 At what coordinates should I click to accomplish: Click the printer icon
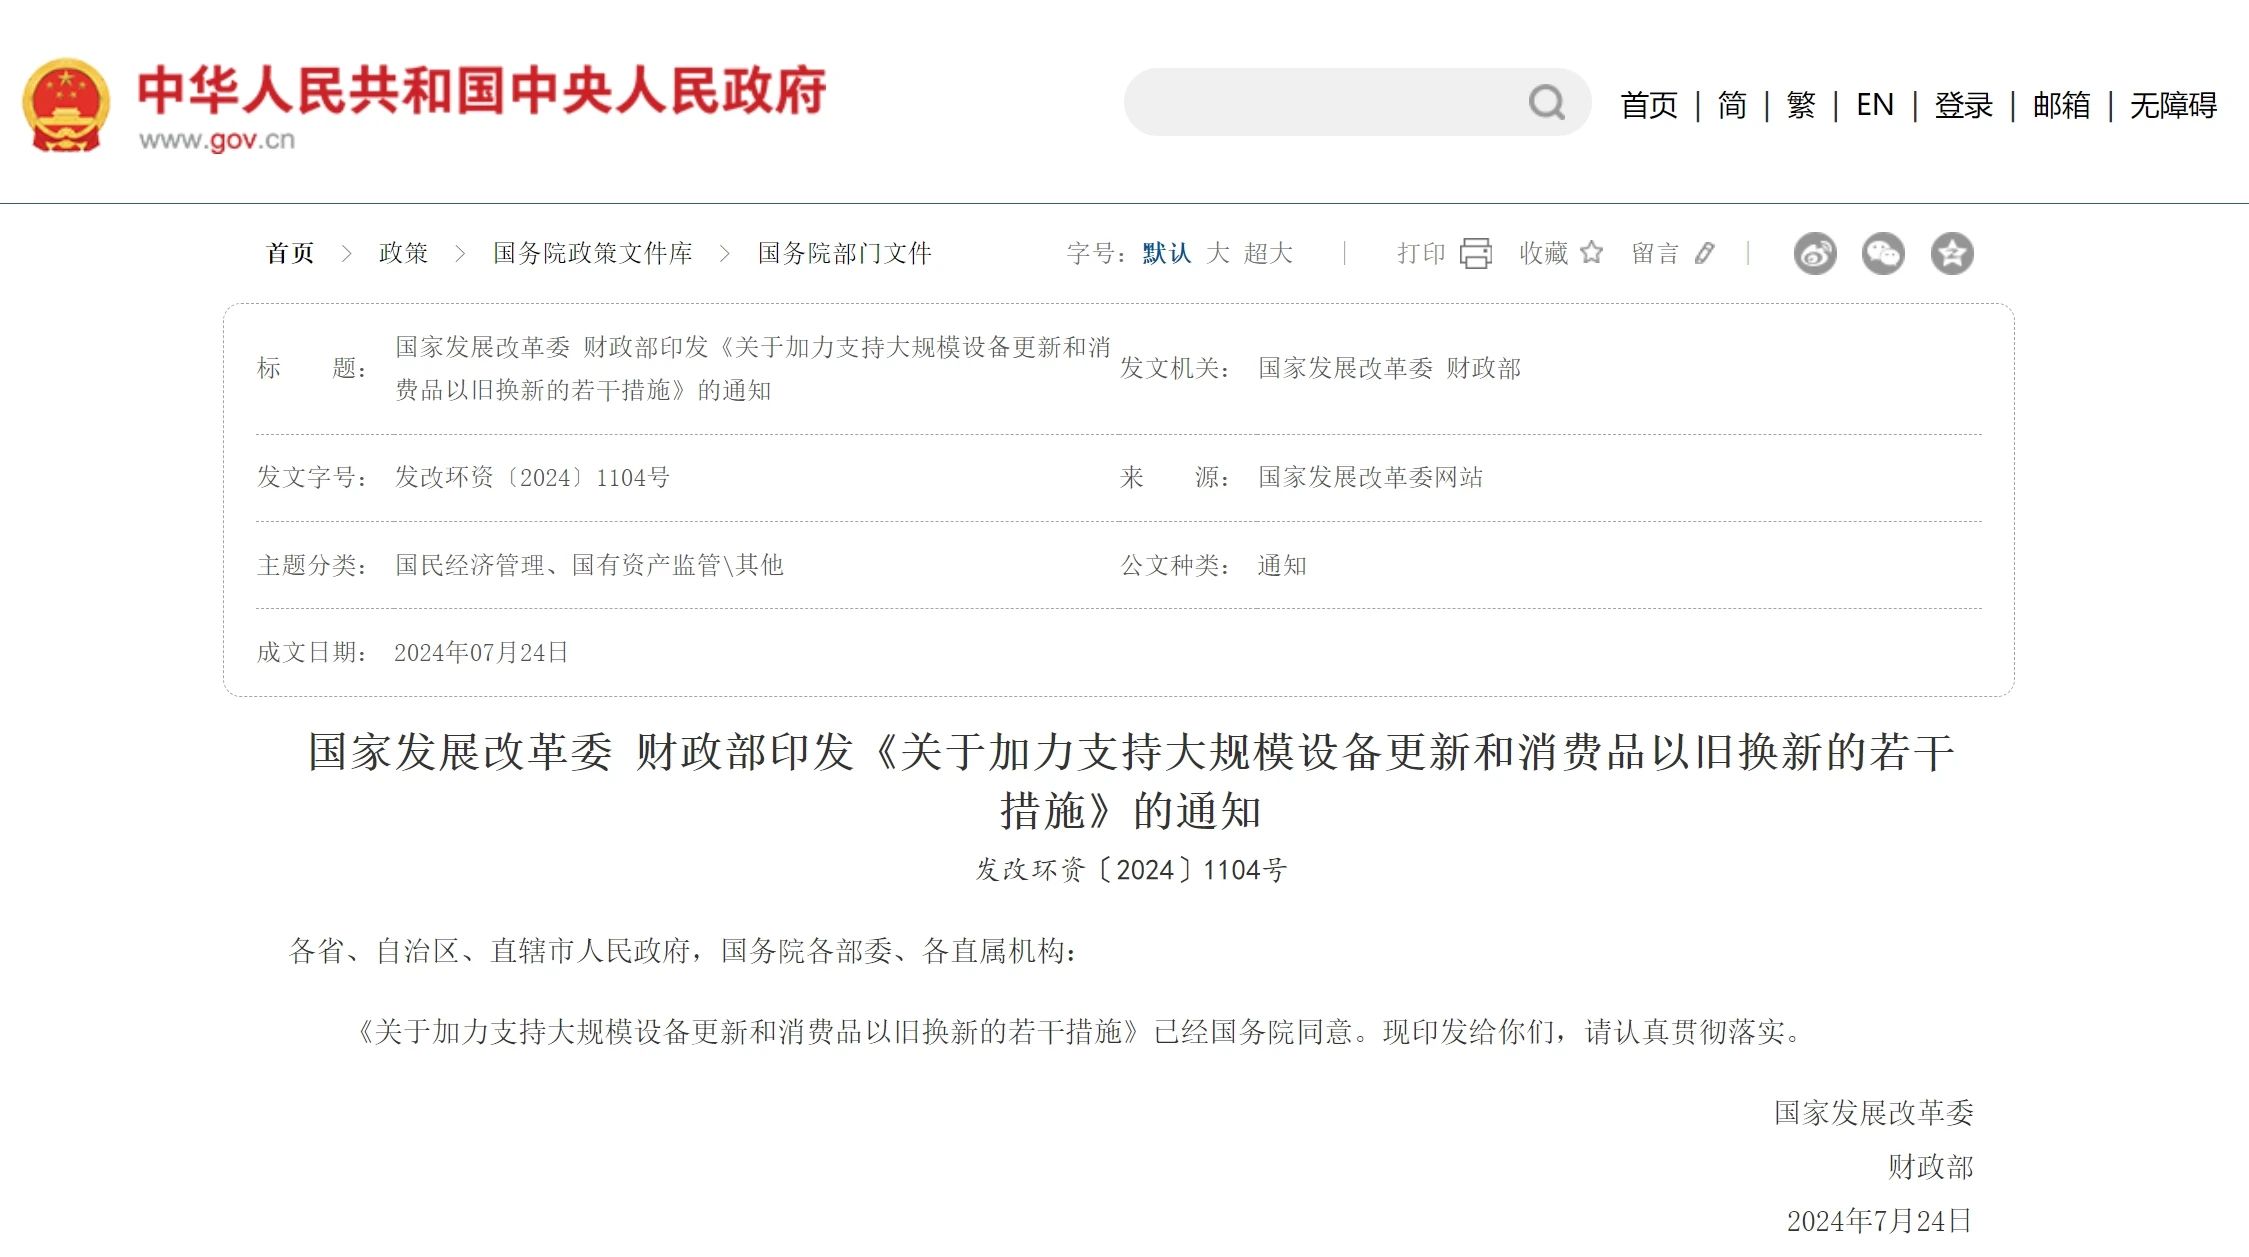1475,253
